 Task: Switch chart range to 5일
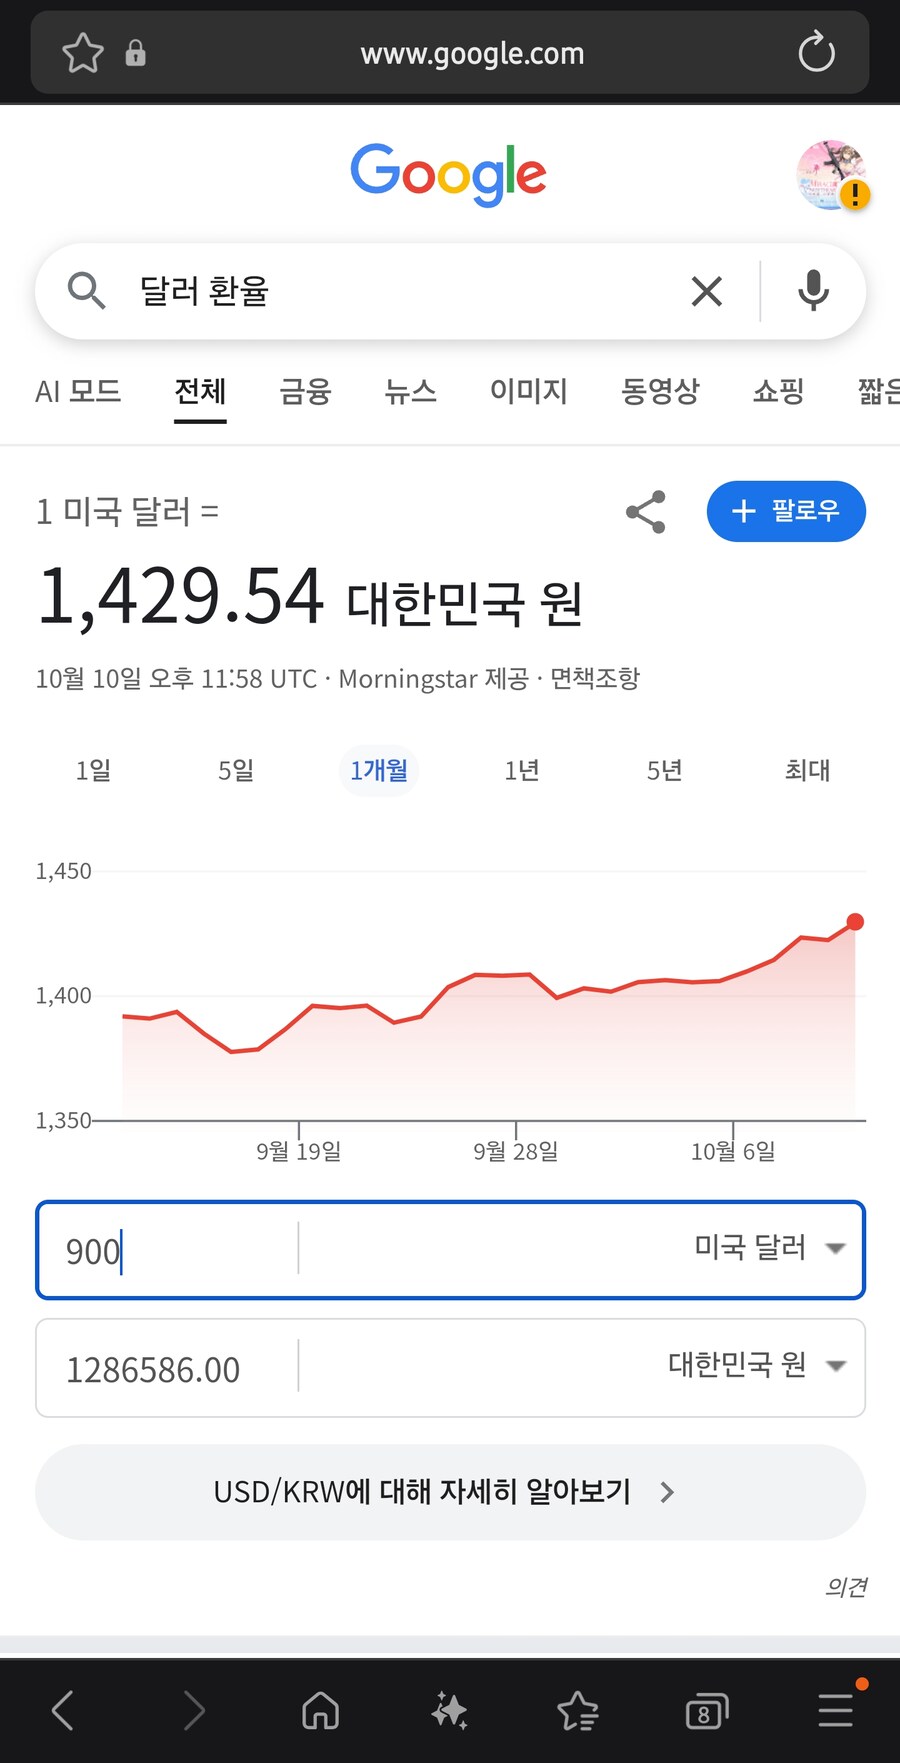point(236,770)
